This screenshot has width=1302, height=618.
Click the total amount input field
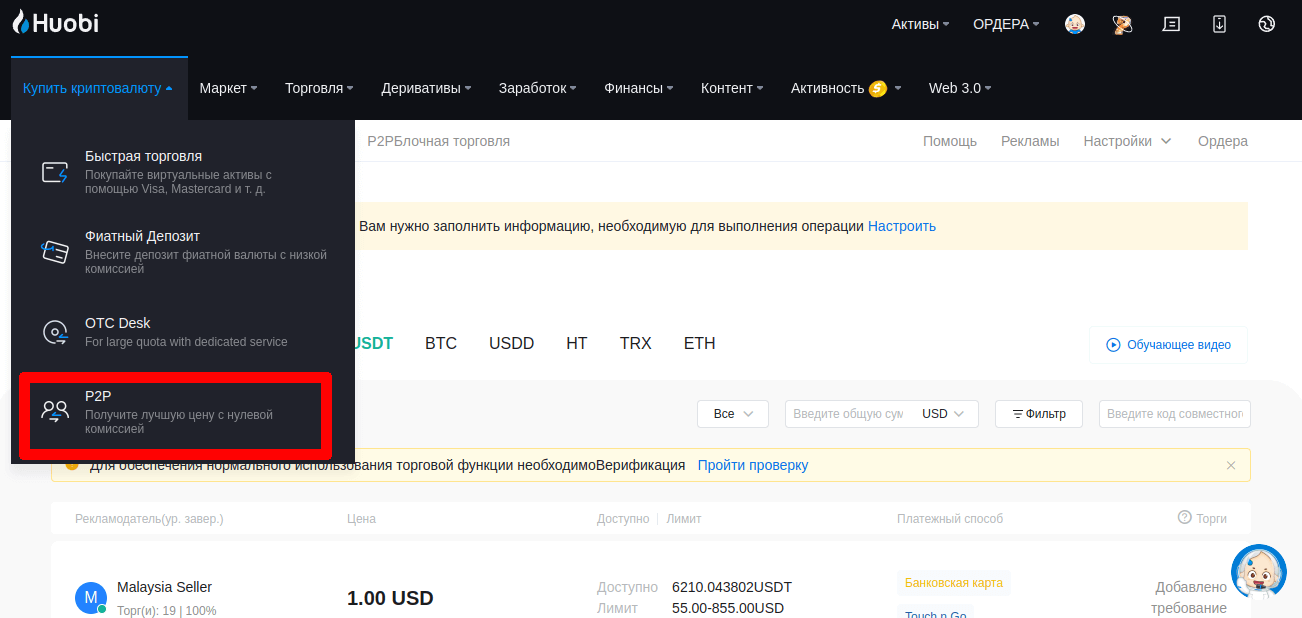[x=846, y=414]
